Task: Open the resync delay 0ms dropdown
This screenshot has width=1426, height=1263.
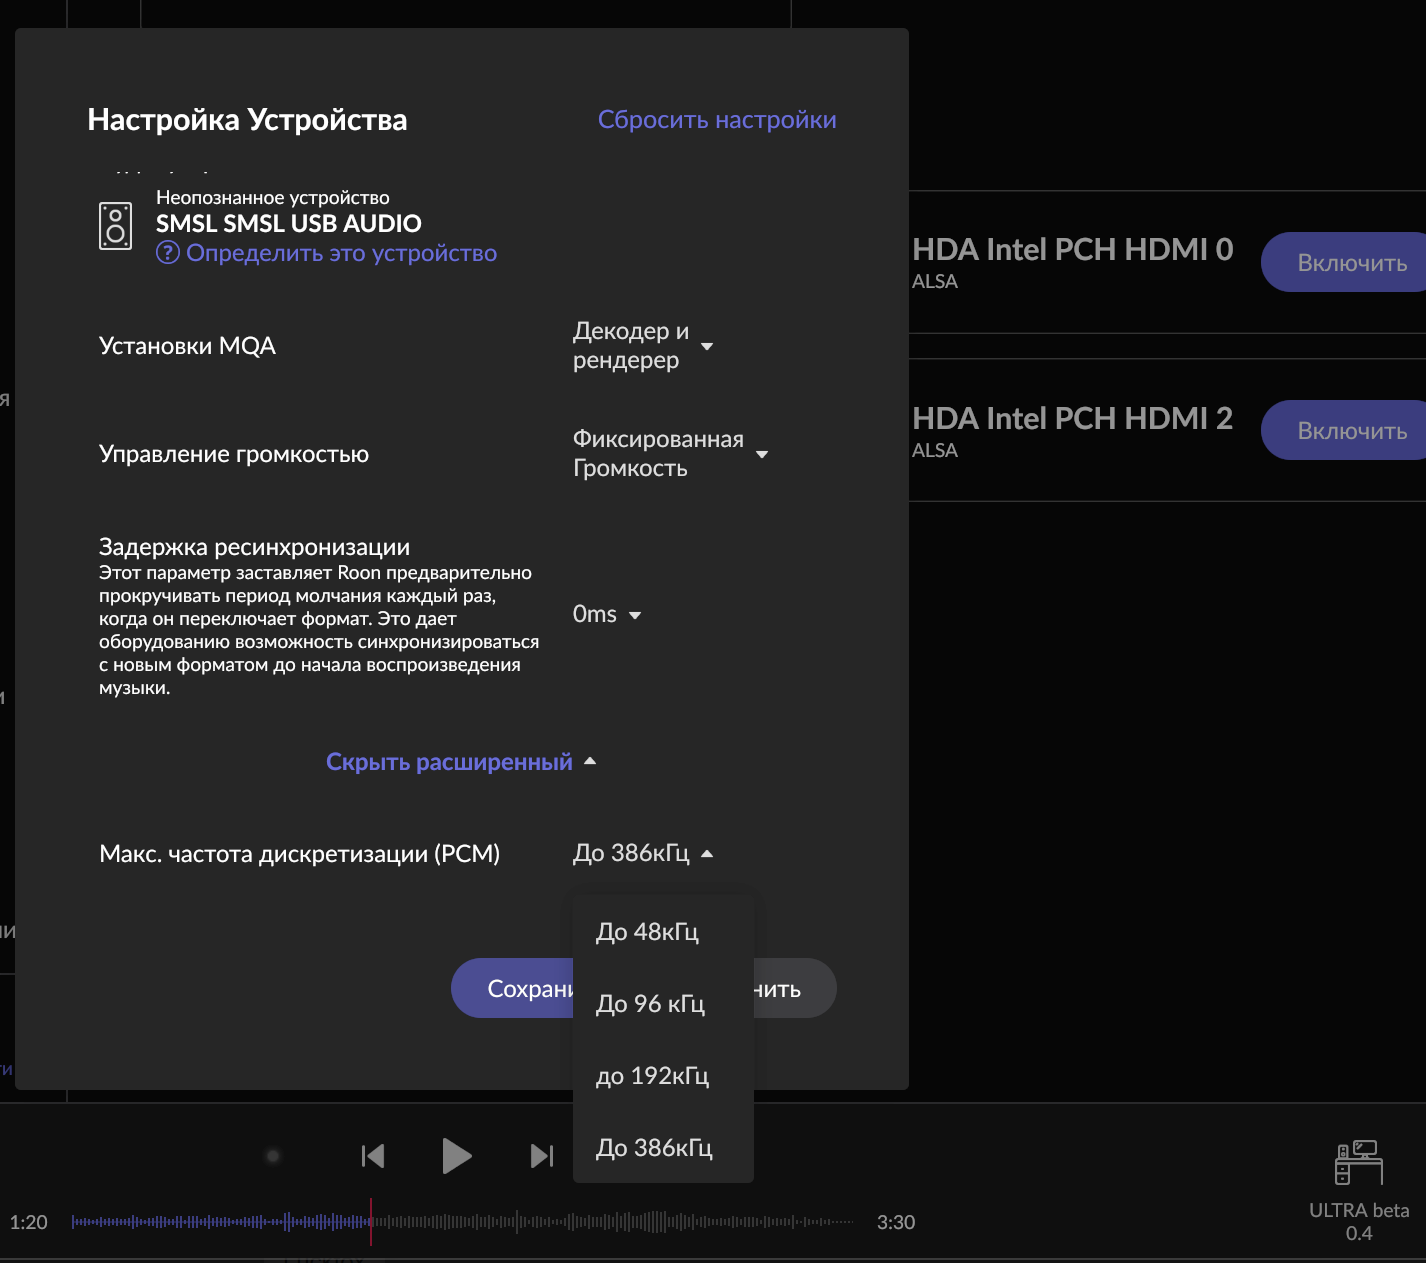Action: coord(606,615)
